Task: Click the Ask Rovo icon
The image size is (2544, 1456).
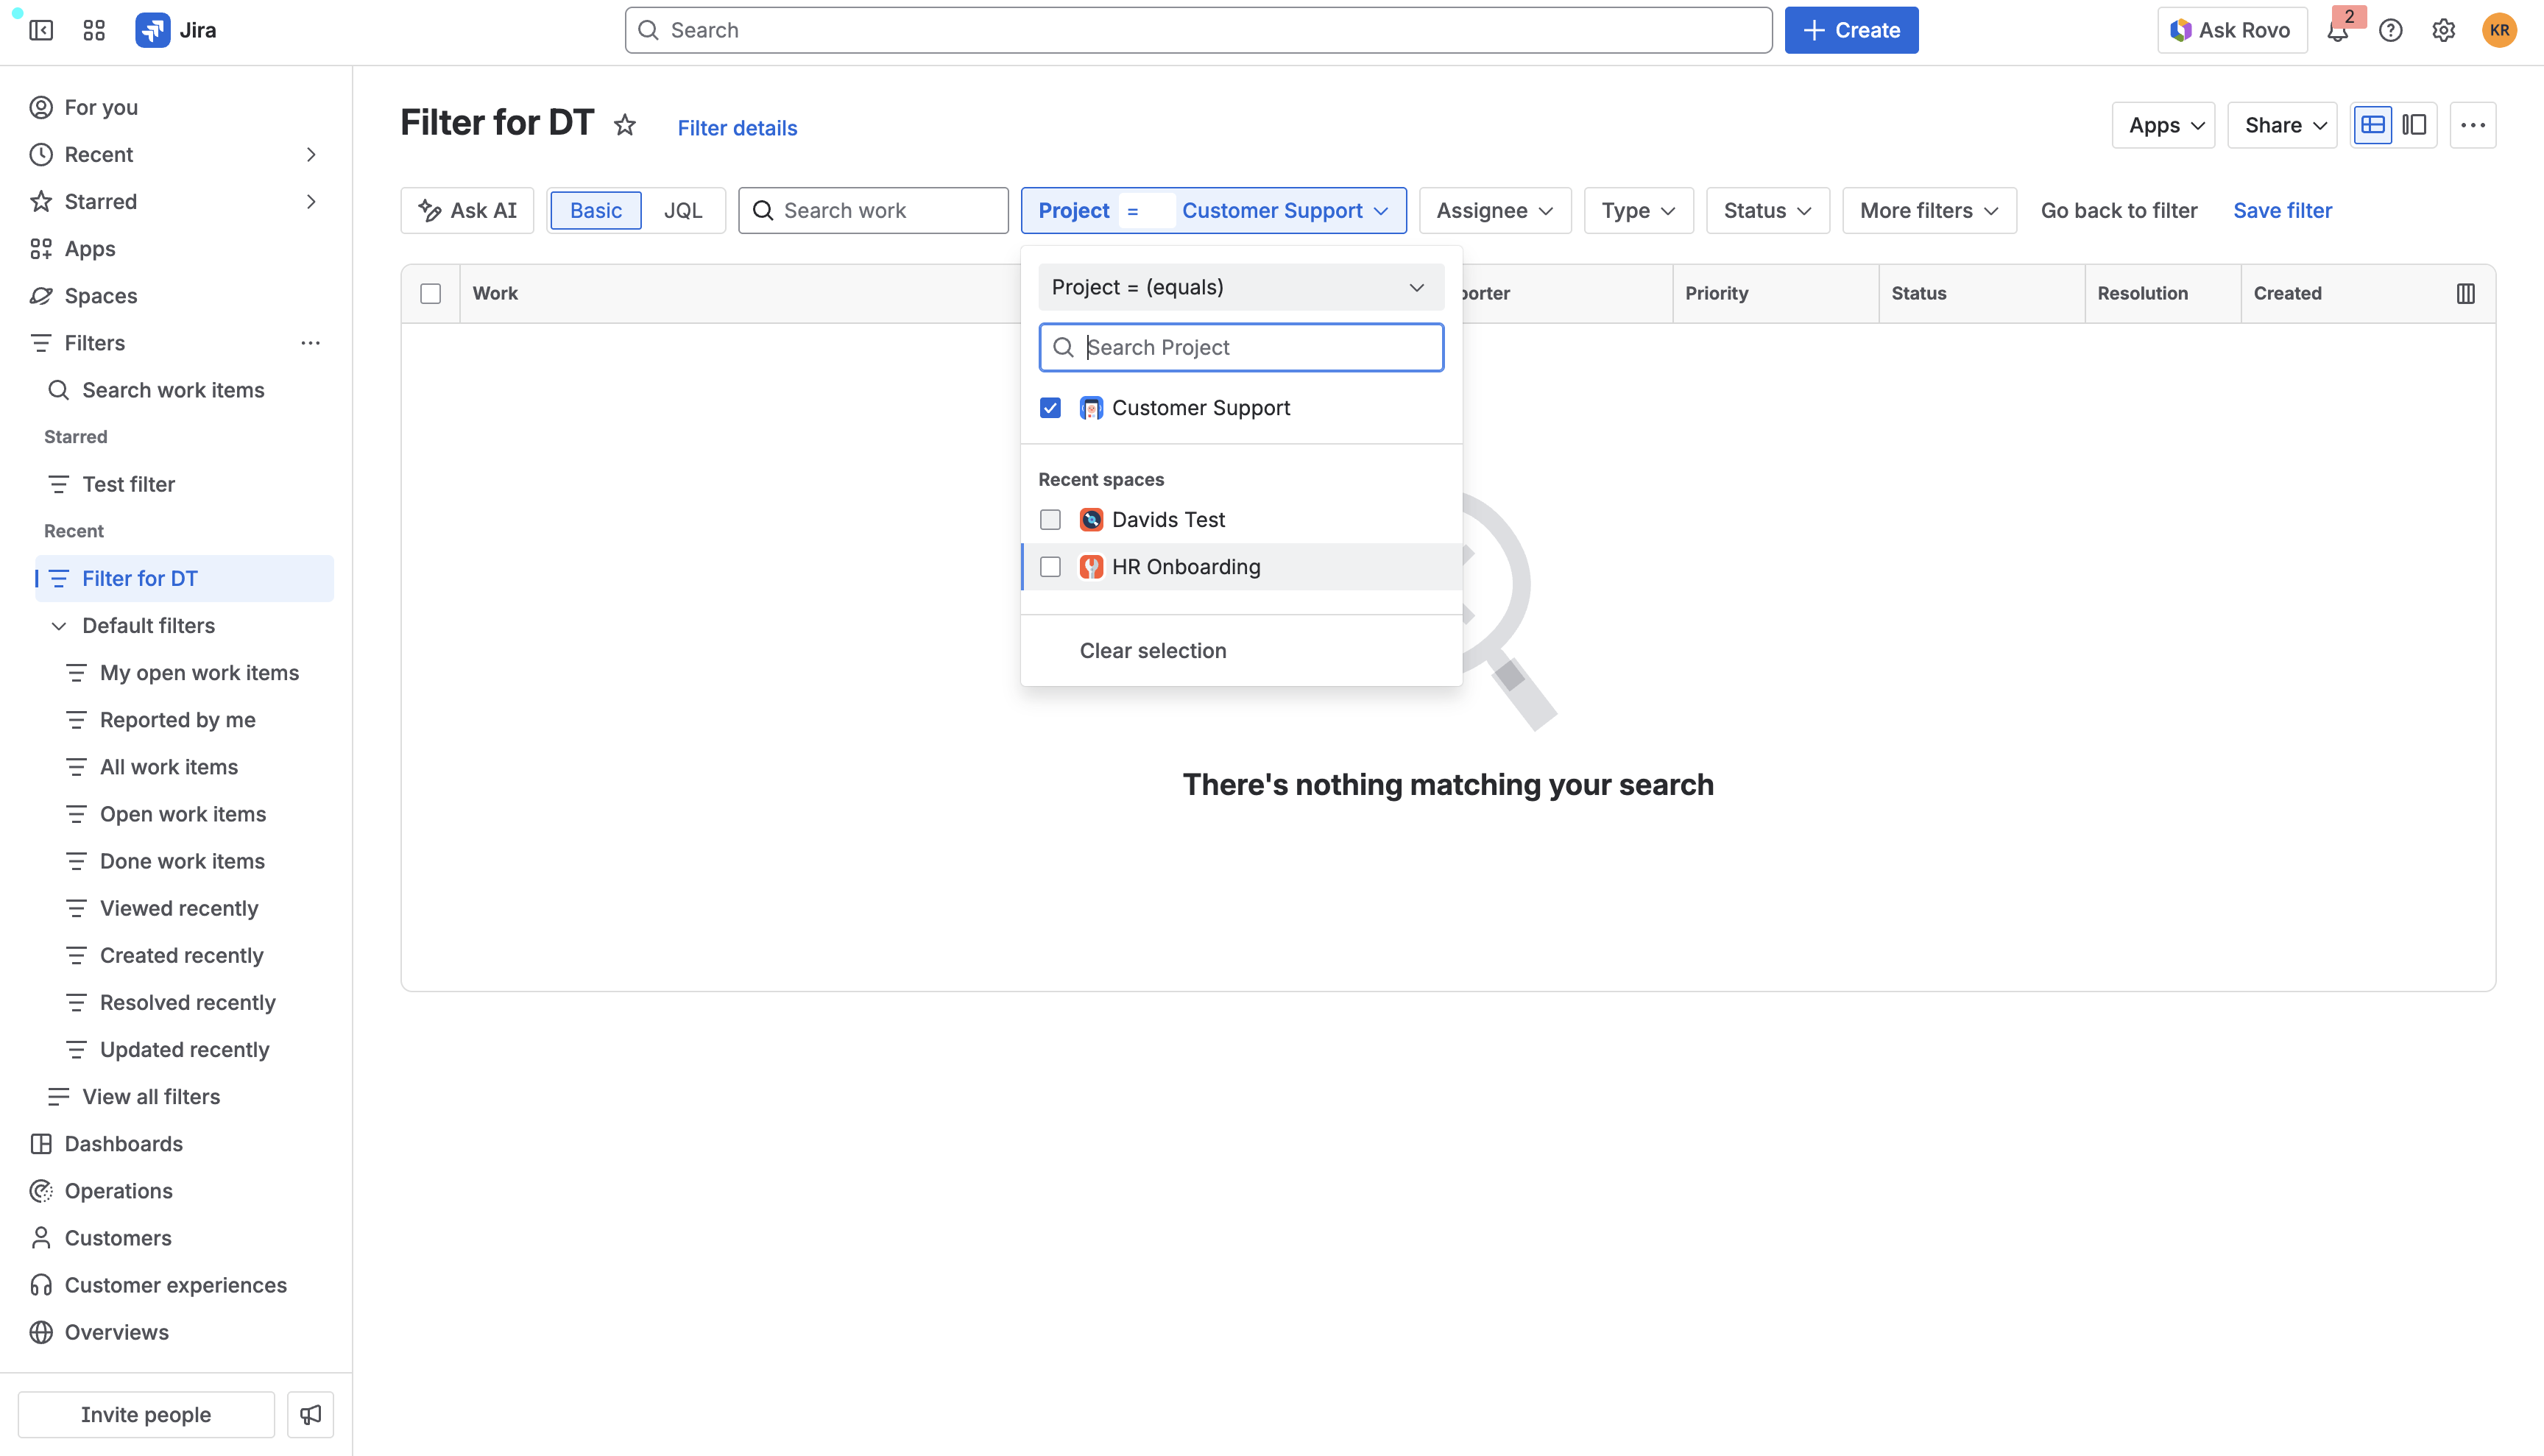Action: 2180,30
